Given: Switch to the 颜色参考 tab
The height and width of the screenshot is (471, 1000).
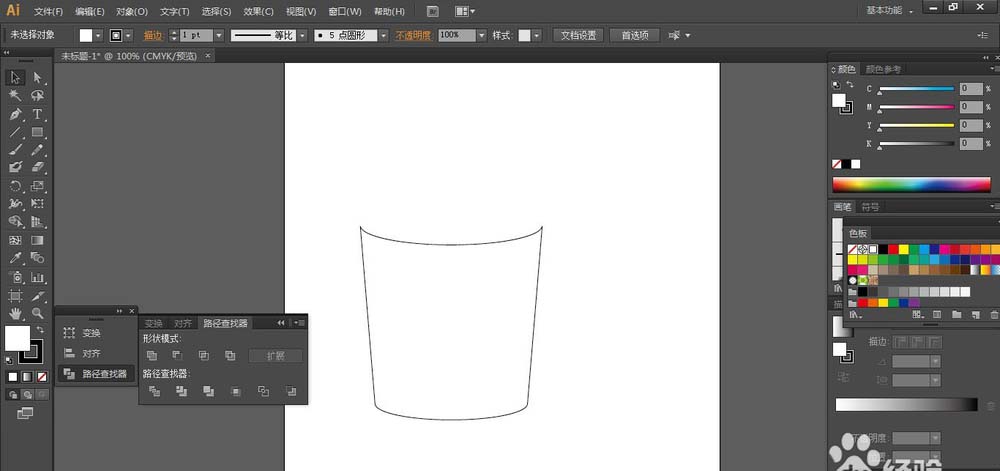Looking at the screenshot, I should click(x=883, y=69).
